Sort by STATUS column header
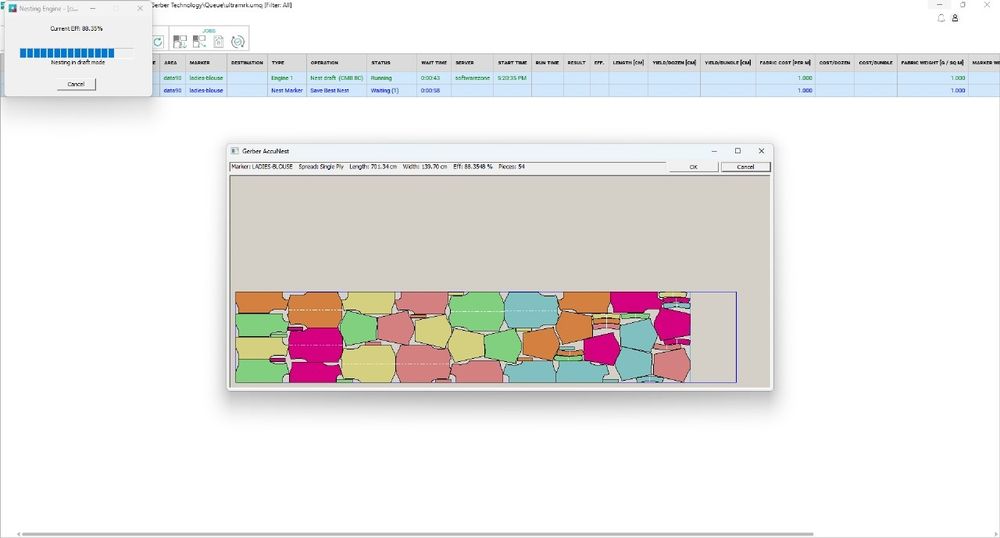 [392, 62]
